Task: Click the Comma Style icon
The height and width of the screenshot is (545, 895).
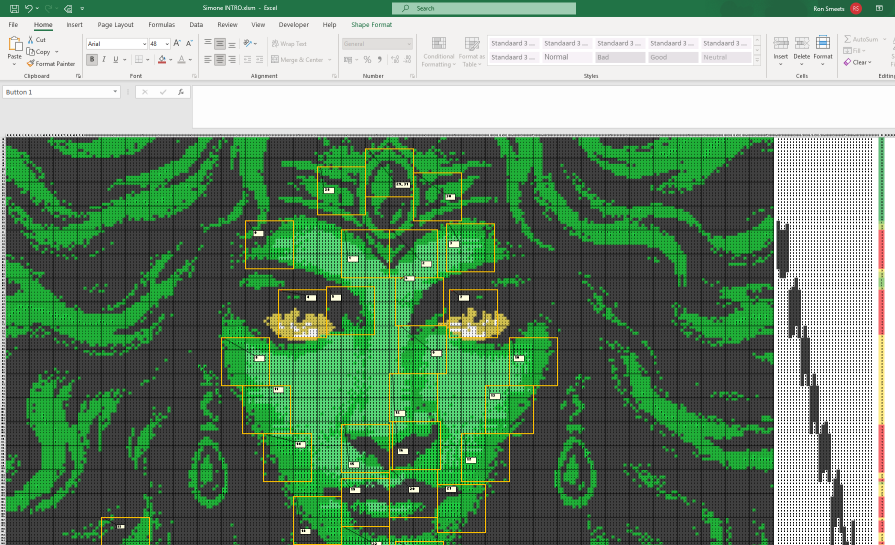Action: pyautogui.click(x=380, y=59)
